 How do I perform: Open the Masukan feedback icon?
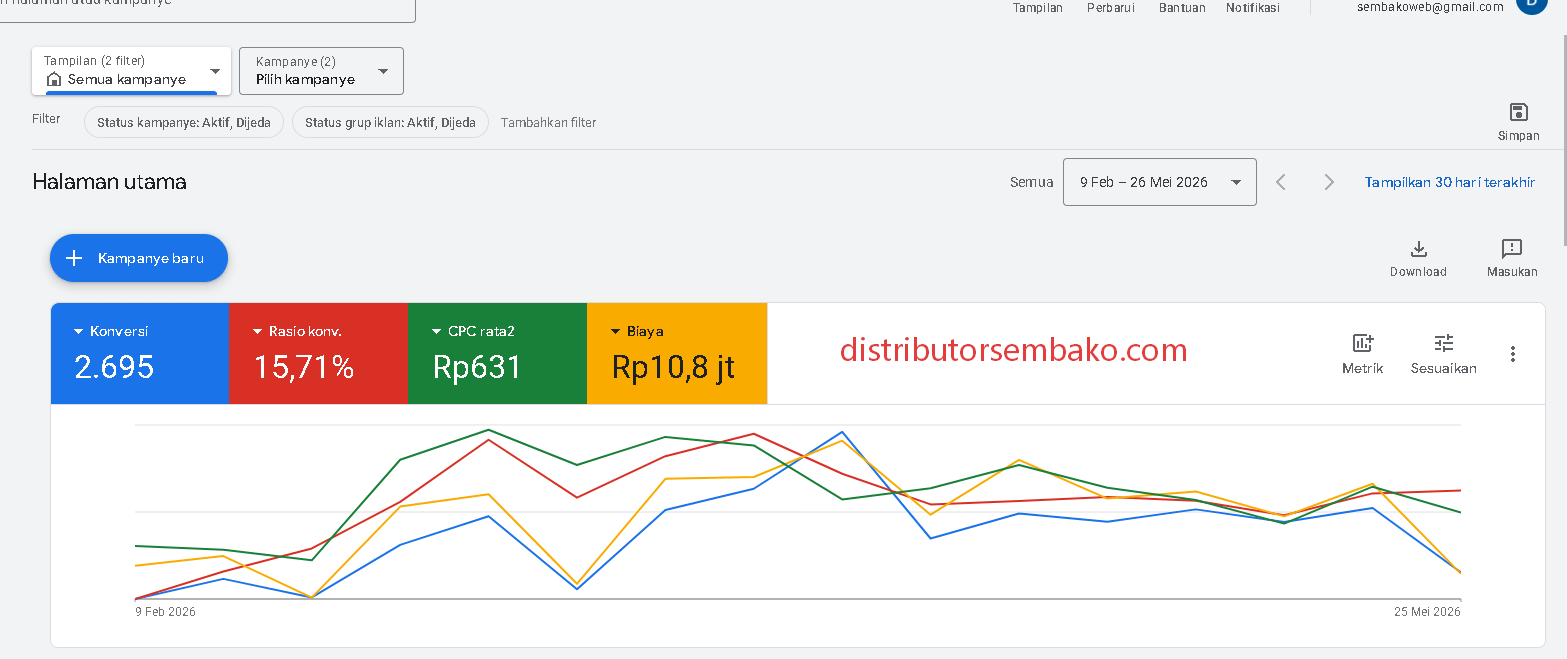click(1511, 249)
